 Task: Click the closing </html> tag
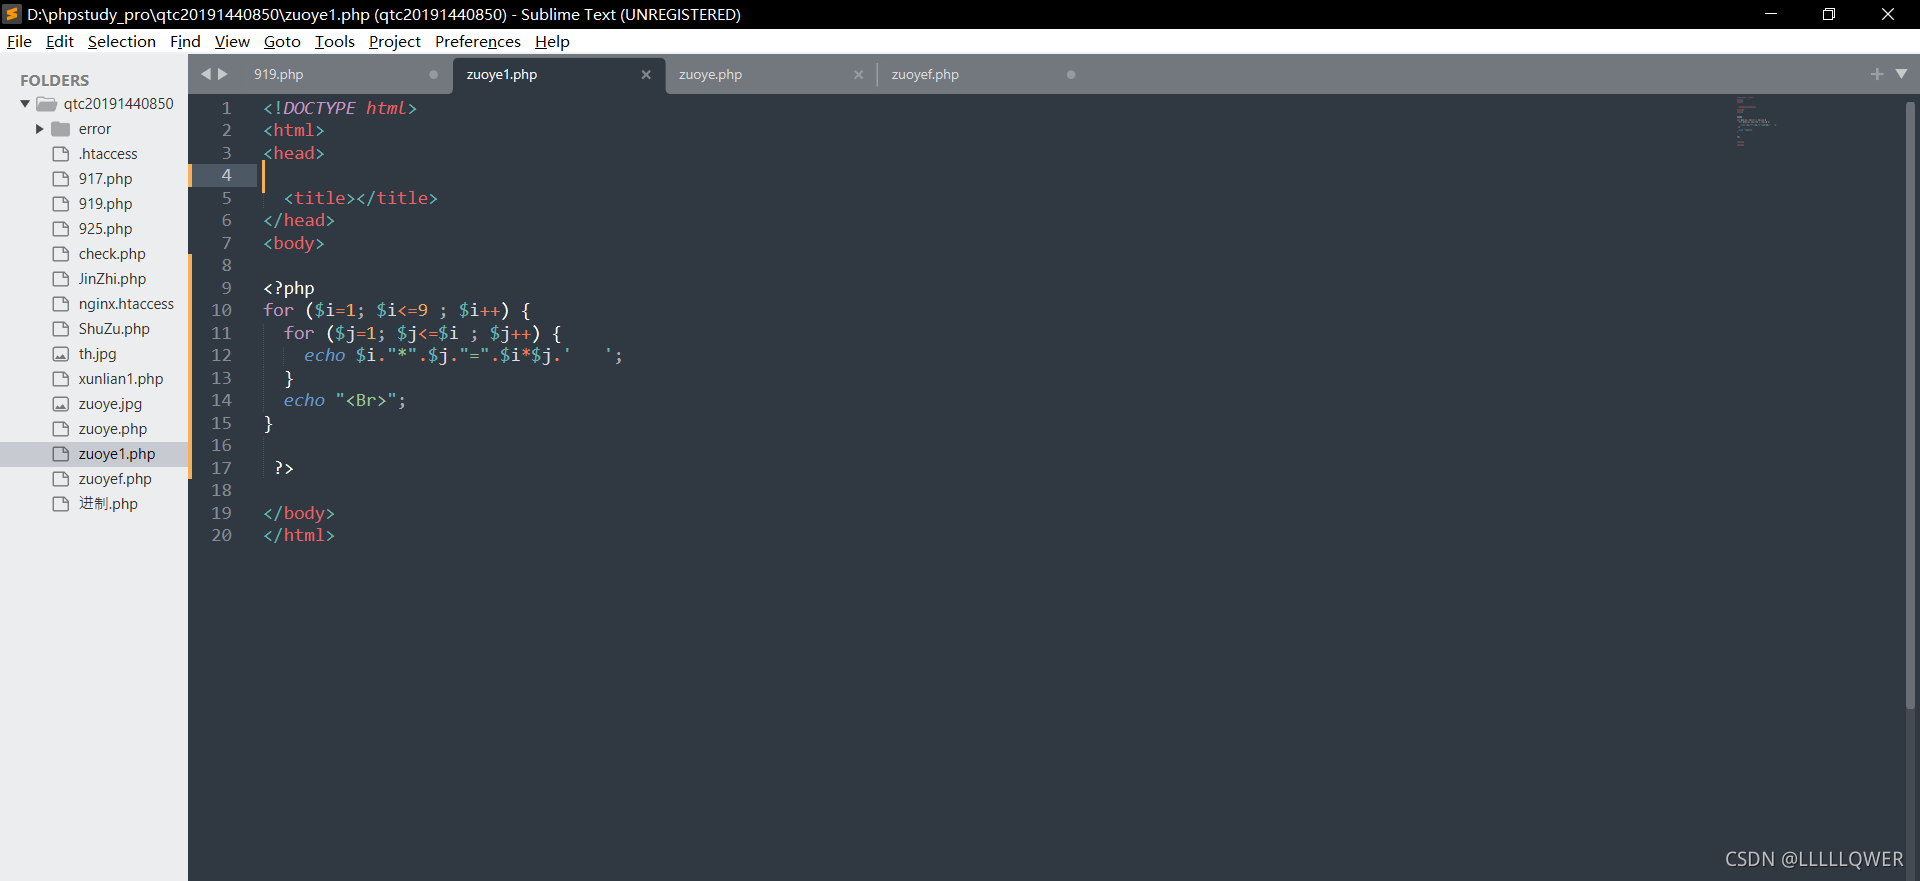299,535
